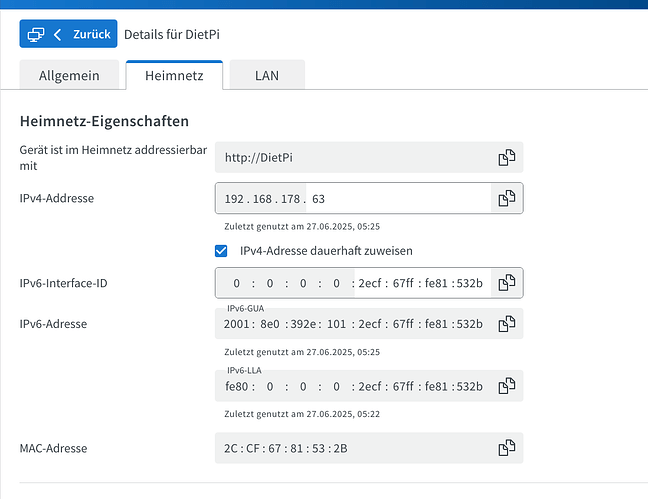
Task: Click the MAC value 2C:CF:67:81:53:2B
Action: coord(286,448)
